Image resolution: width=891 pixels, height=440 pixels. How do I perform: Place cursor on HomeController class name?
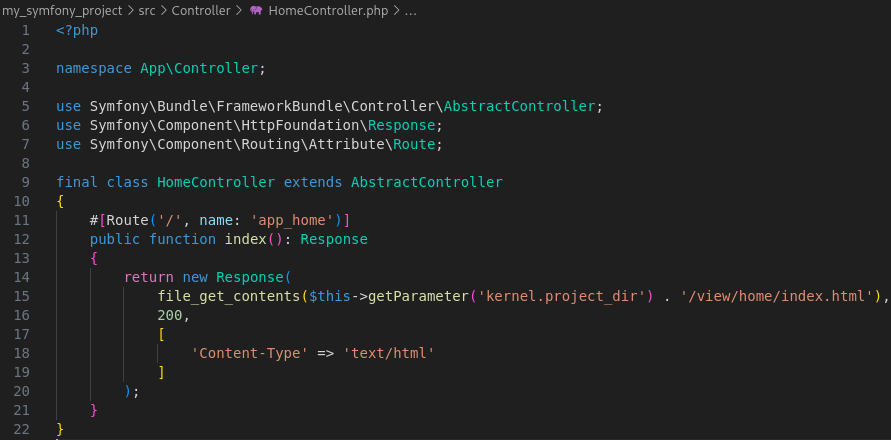215,182
